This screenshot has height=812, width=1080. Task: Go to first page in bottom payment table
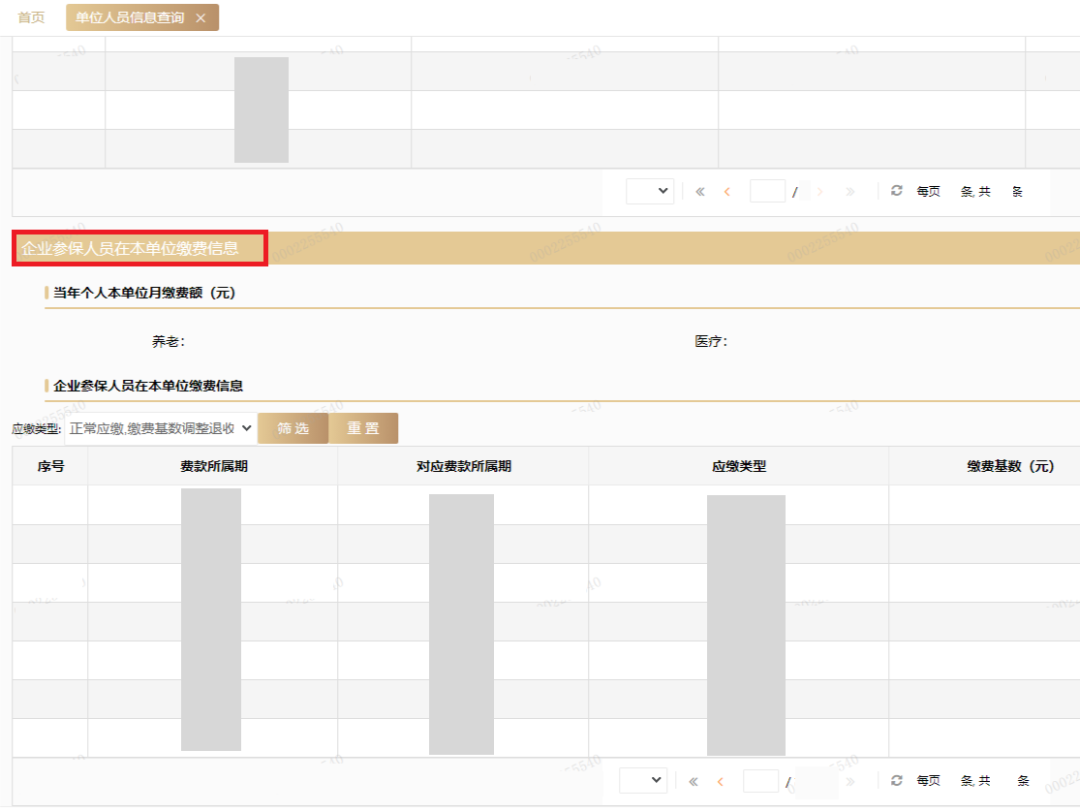pos(693,781)
